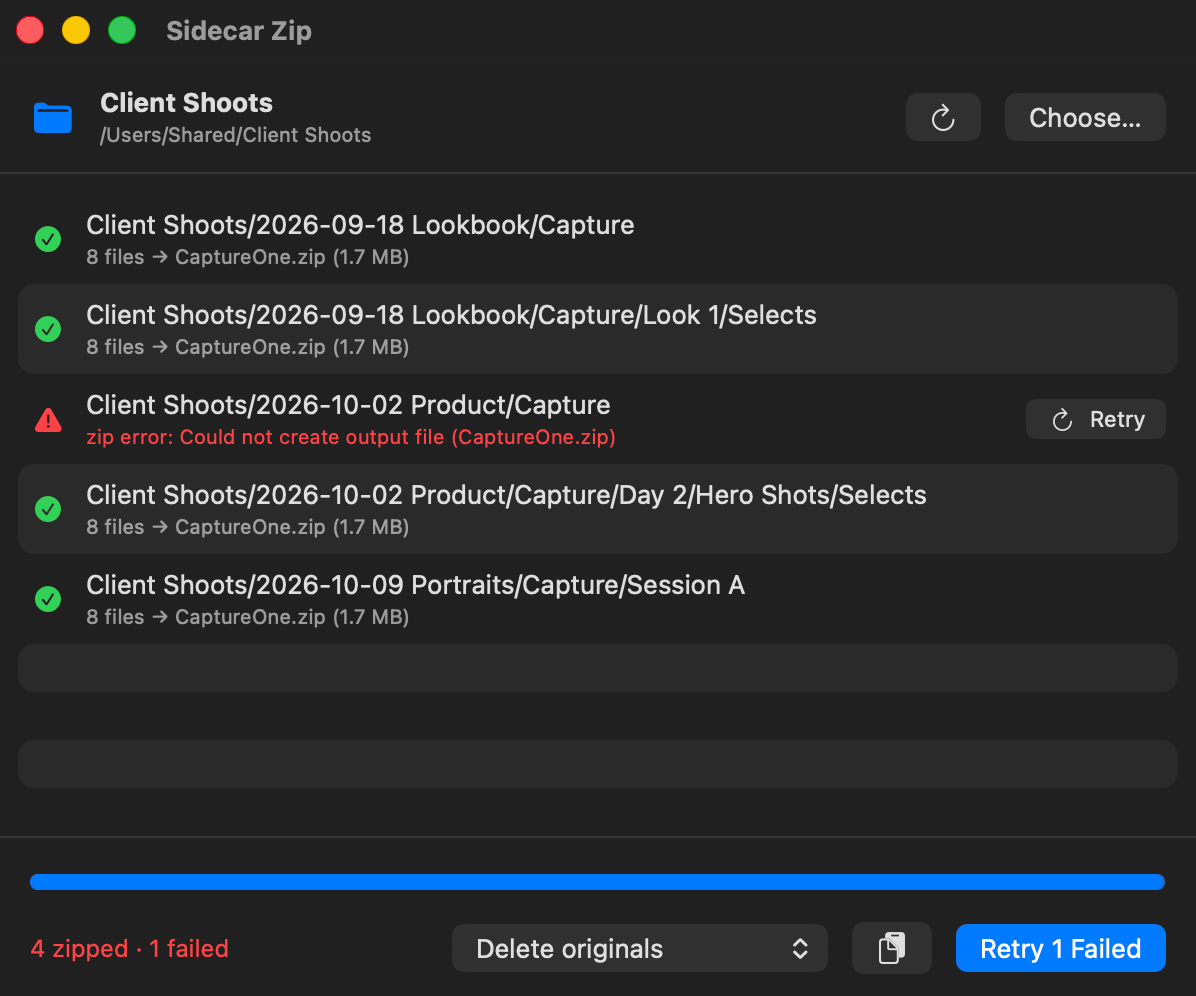Select the Portraits/Capture/Session A row title
Image resolution: width=1196 pixels, height=996 pixels.
[415, 585]
